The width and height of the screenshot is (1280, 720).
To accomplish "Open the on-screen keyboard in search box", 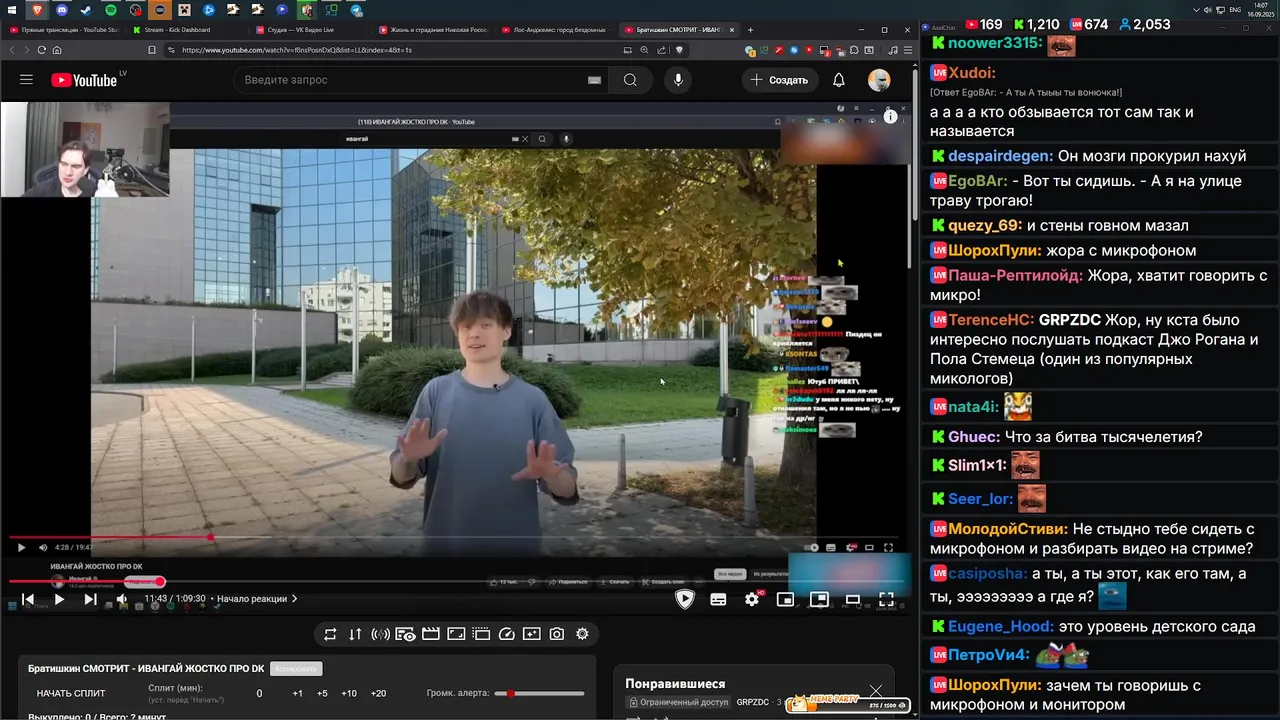I will coord(594,80).
